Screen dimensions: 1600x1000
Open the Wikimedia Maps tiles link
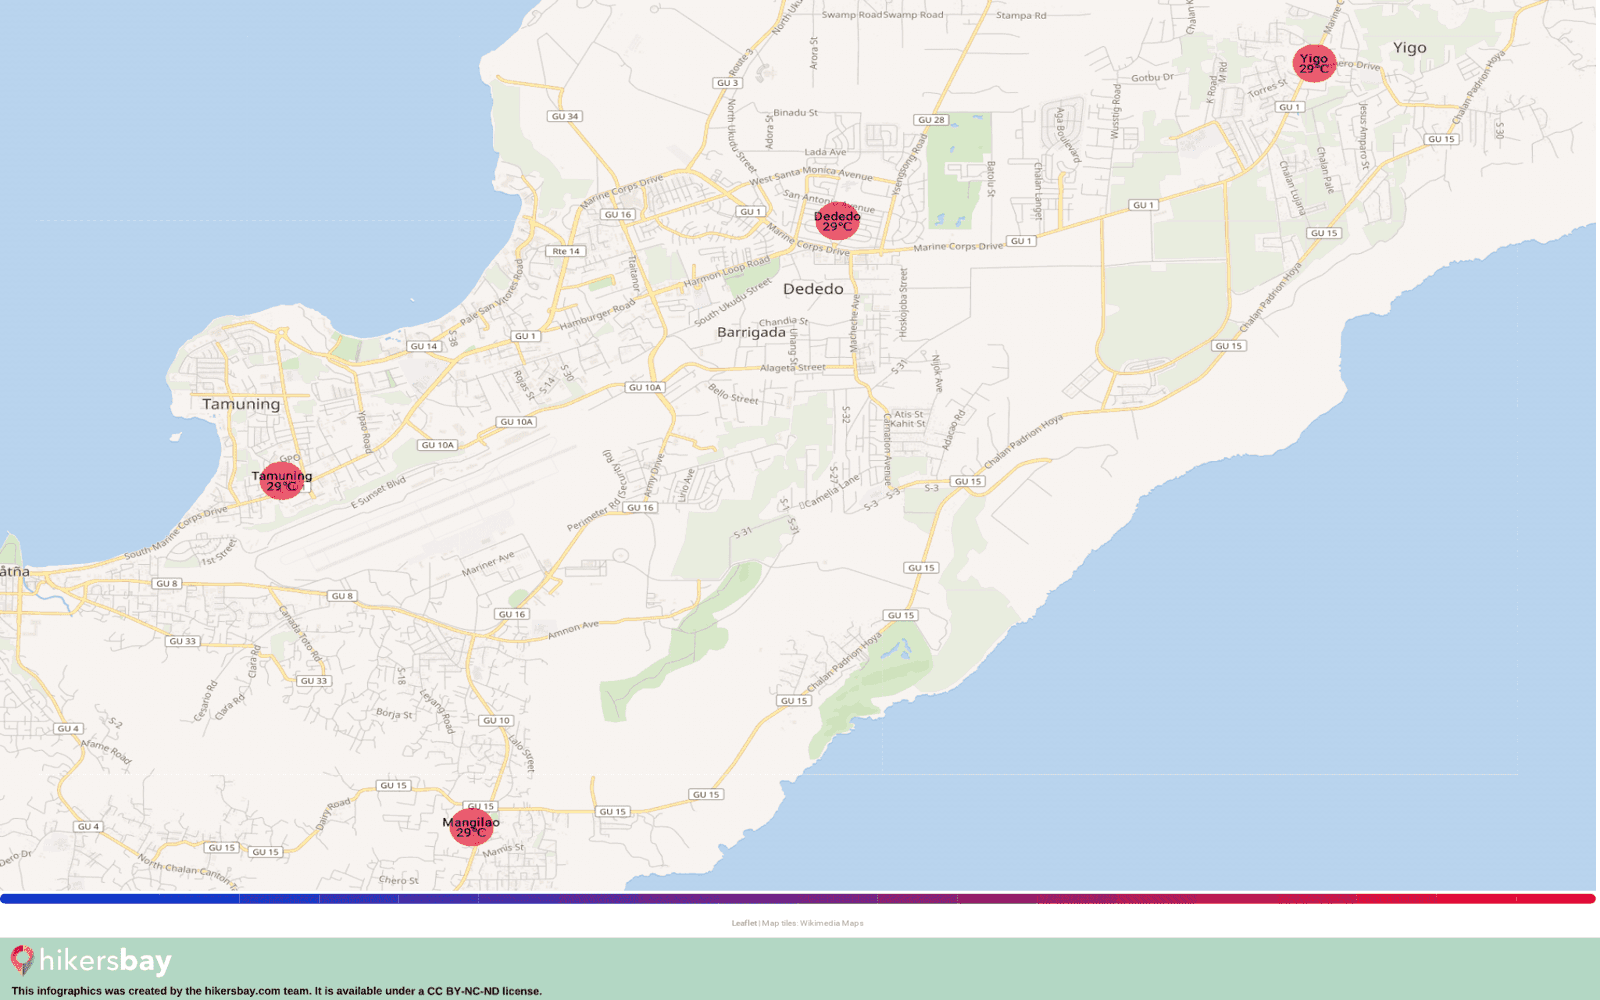point(831,923)
